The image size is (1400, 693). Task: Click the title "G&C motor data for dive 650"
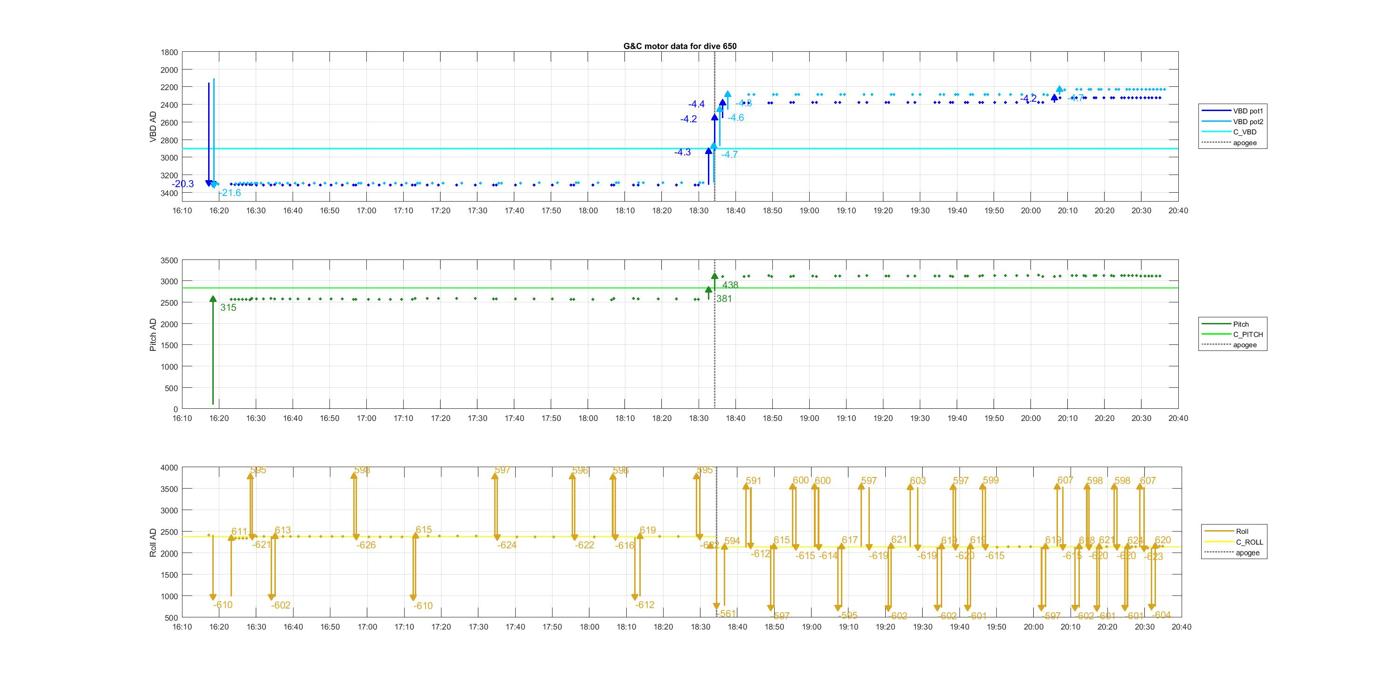pyautogui.click(x=680, y=46)
